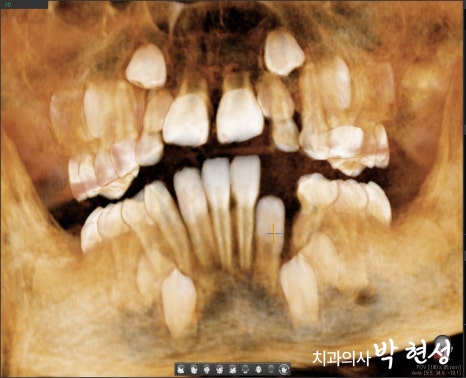Click the unerupted tooth near the lower jaw's bottom edge
The width and height of the screenshot is (466, 378).
179,302
